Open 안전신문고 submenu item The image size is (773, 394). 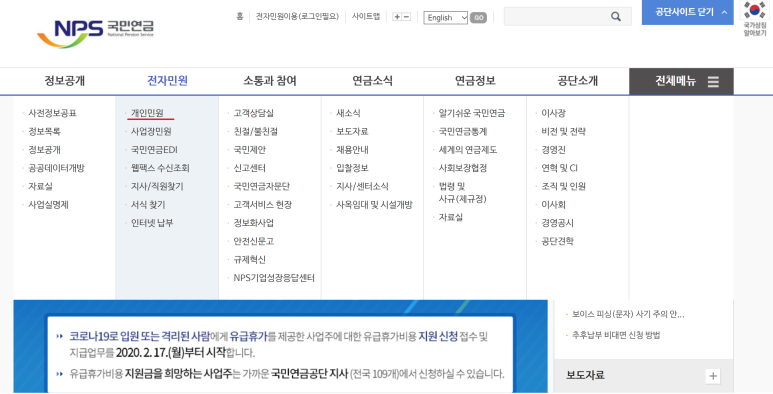coord(253,241)
